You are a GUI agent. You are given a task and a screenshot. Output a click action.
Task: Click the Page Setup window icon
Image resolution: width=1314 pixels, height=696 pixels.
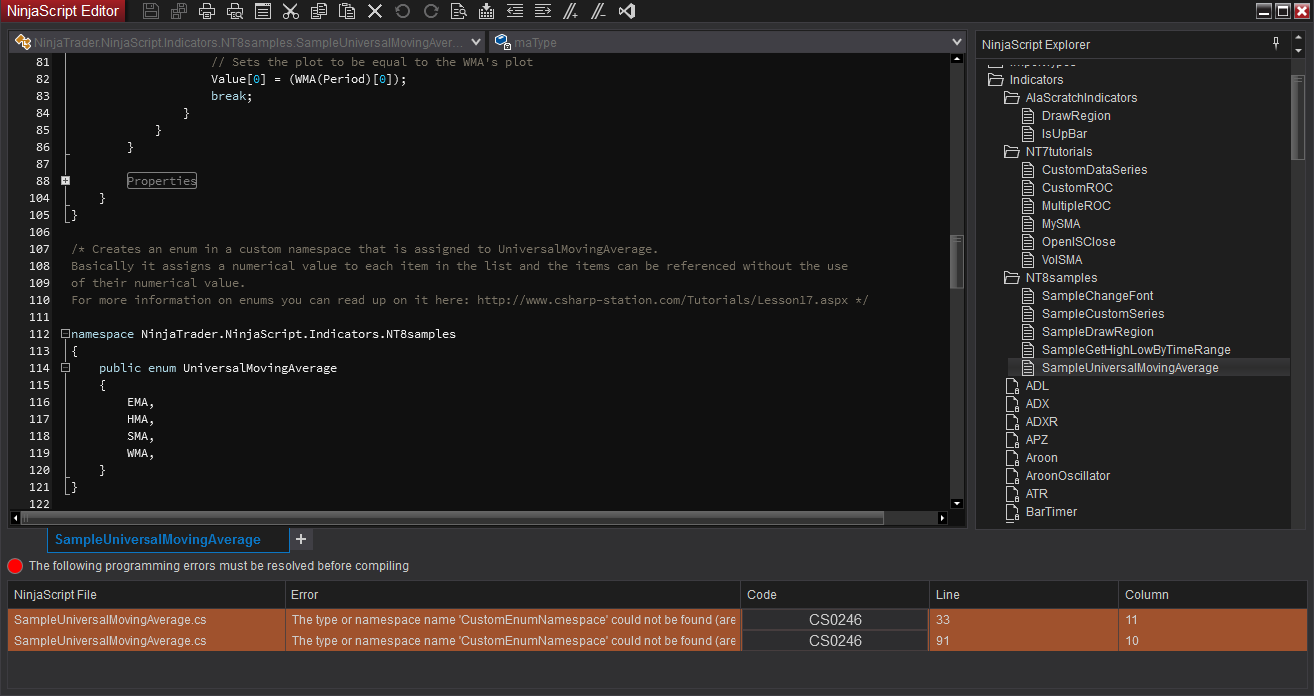tap(263, 11)
